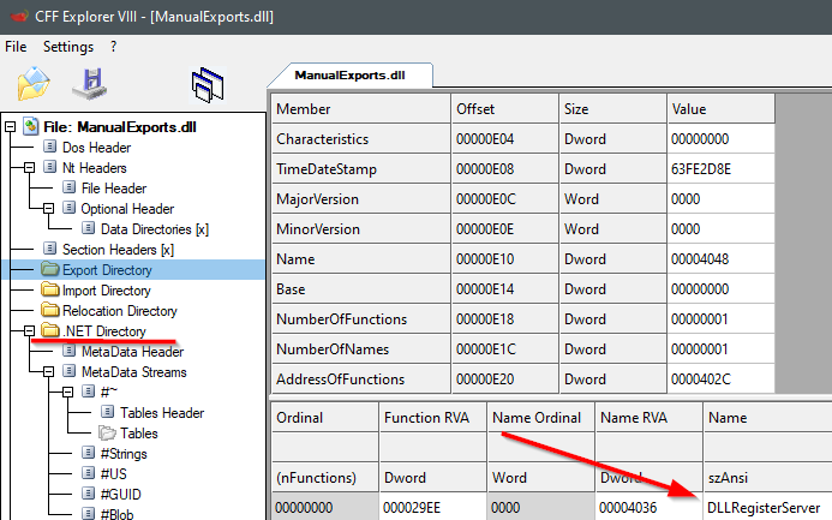Click the Open file toolbar icon
Screen dimensions: 832x520
click(33, 83)
